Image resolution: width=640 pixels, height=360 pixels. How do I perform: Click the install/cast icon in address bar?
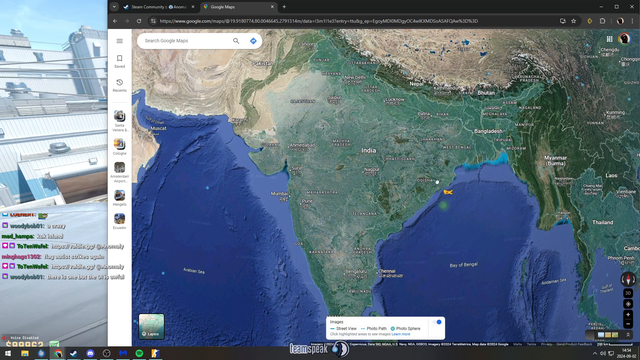coord(562,21)
